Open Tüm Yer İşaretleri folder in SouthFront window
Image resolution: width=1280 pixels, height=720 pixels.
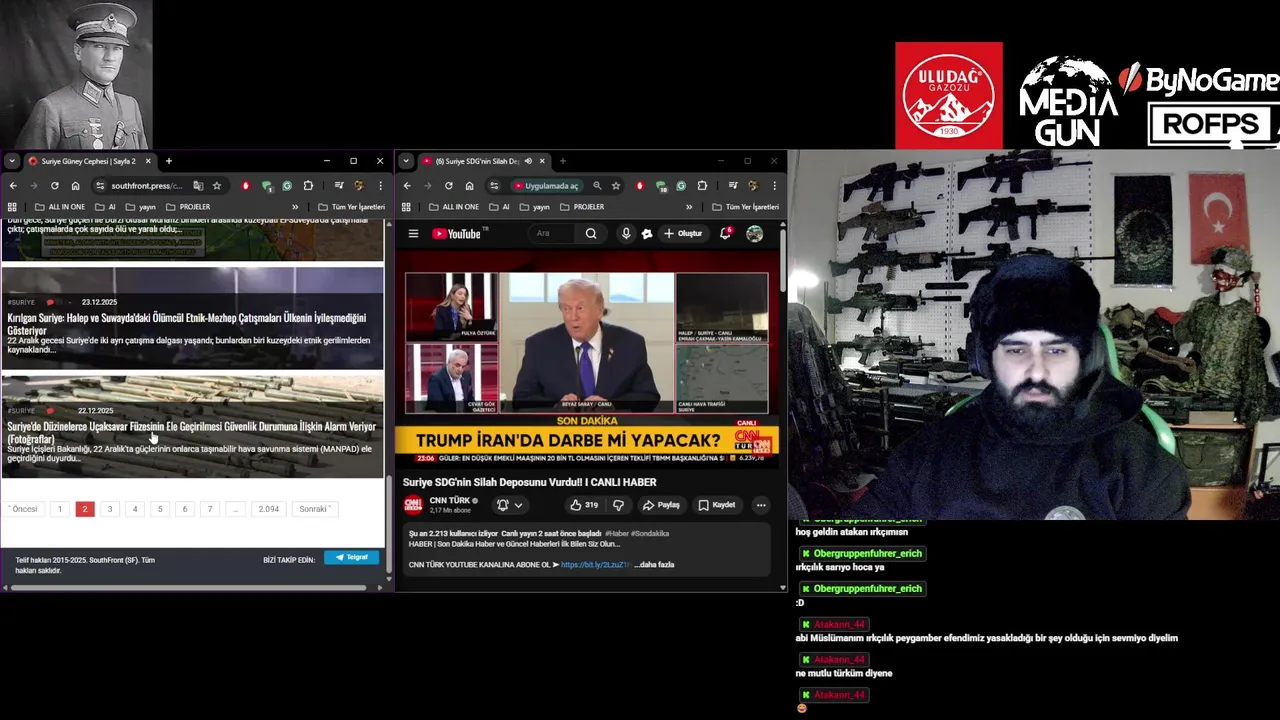[351, 207]
